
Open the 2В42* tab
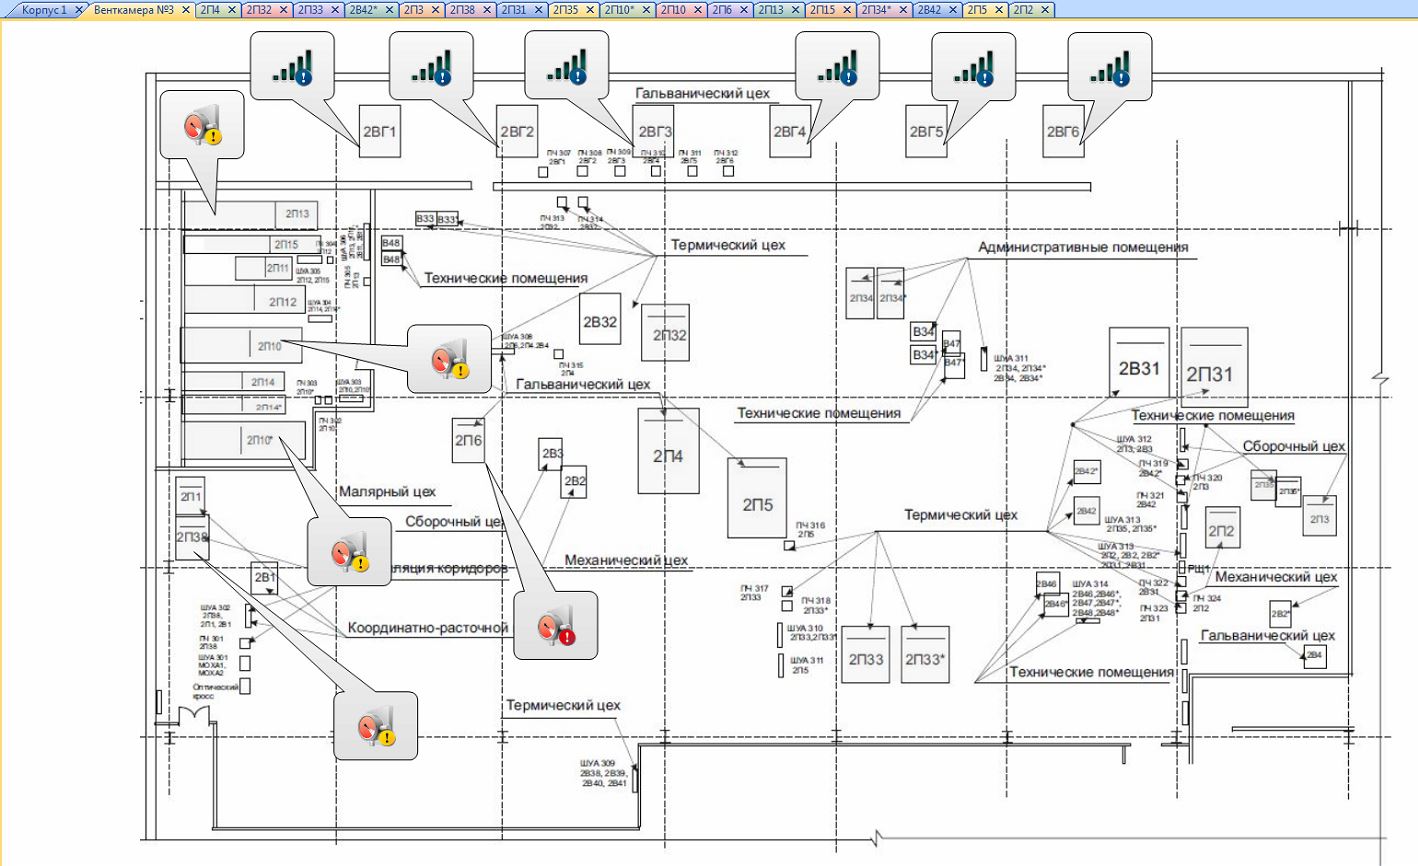coord(363,9)
